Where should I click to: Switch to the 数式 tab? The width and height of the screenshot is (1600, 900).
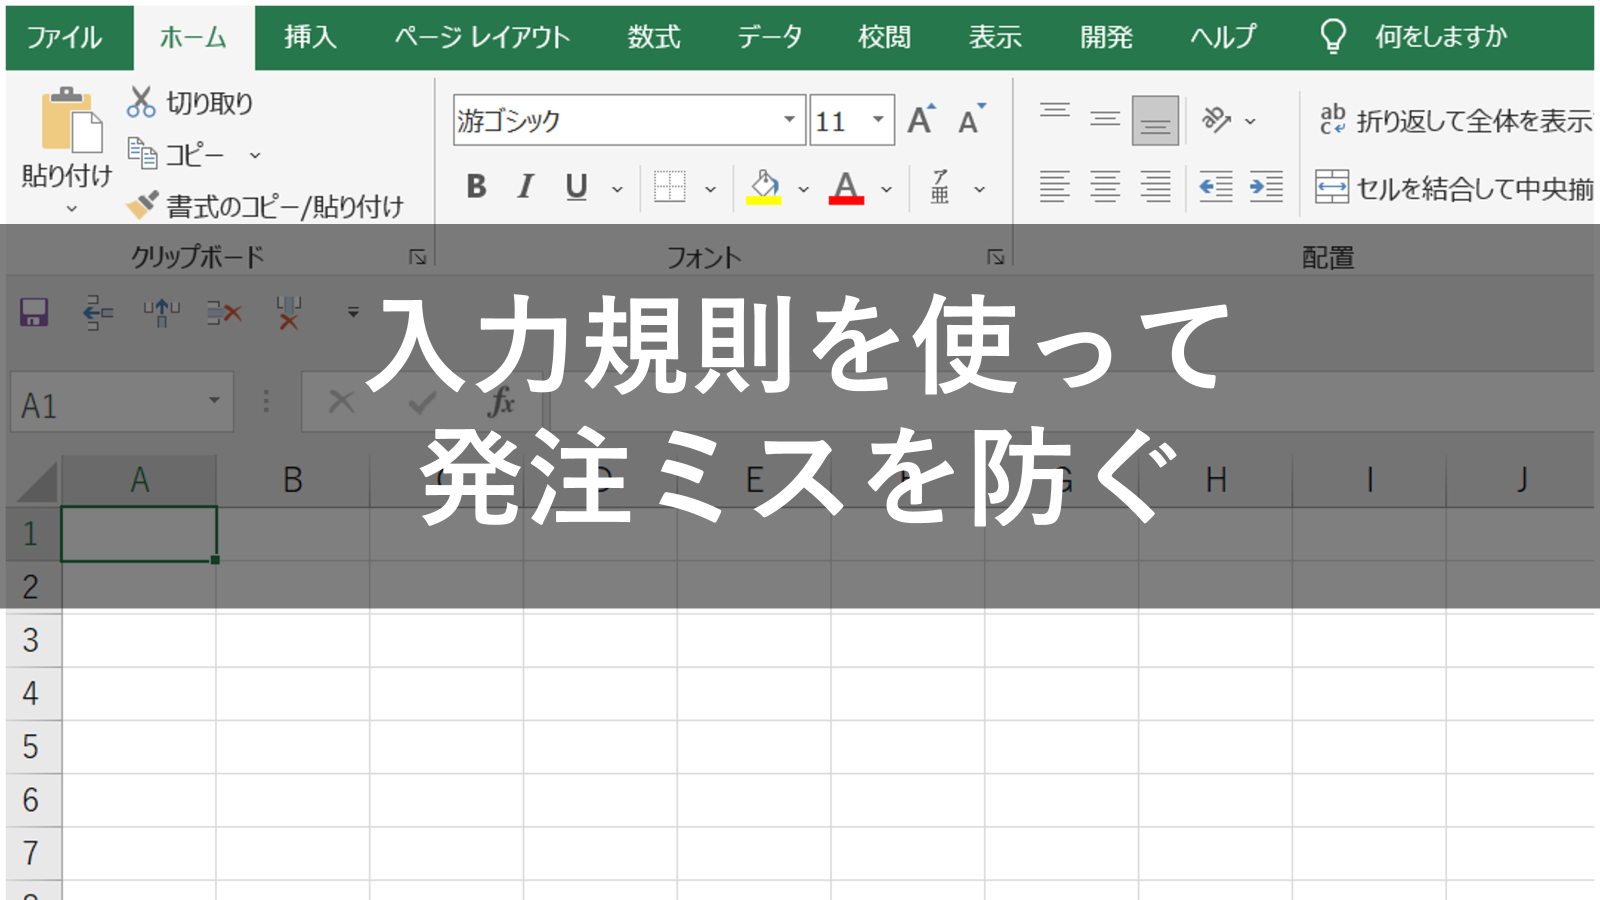pyautogui.click(x=654, y=38)
